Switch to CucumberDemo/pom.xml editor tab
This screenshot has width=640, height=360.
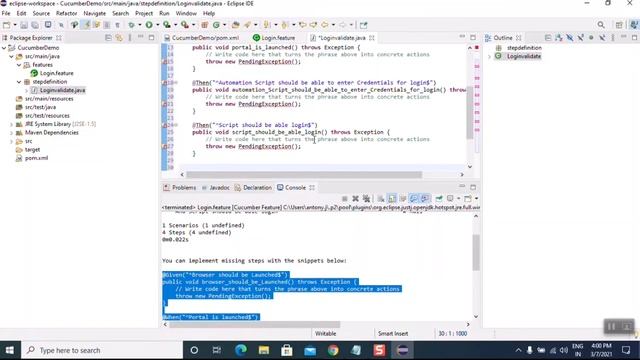point(202,38)
